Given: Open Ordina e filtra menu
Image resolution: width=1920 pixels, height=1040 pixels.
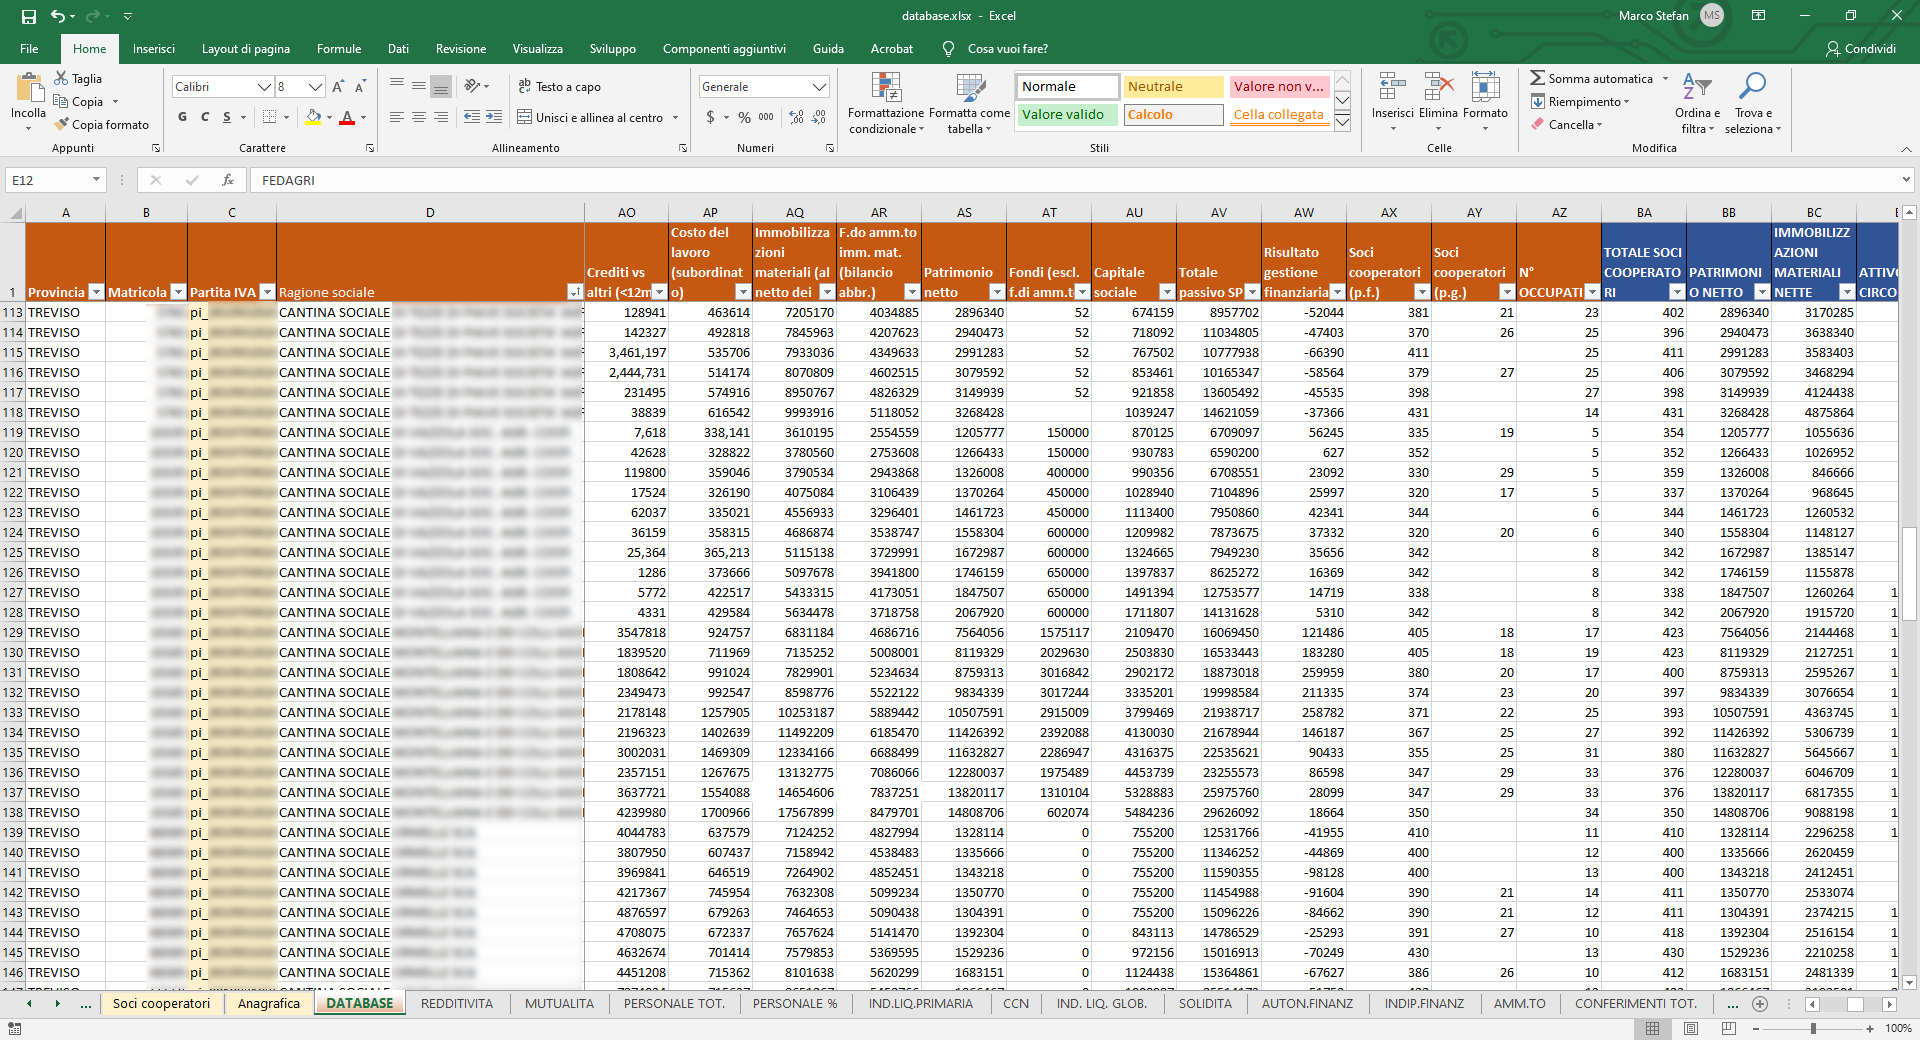Looking at the screenshot, I should tap(1697, 103).
